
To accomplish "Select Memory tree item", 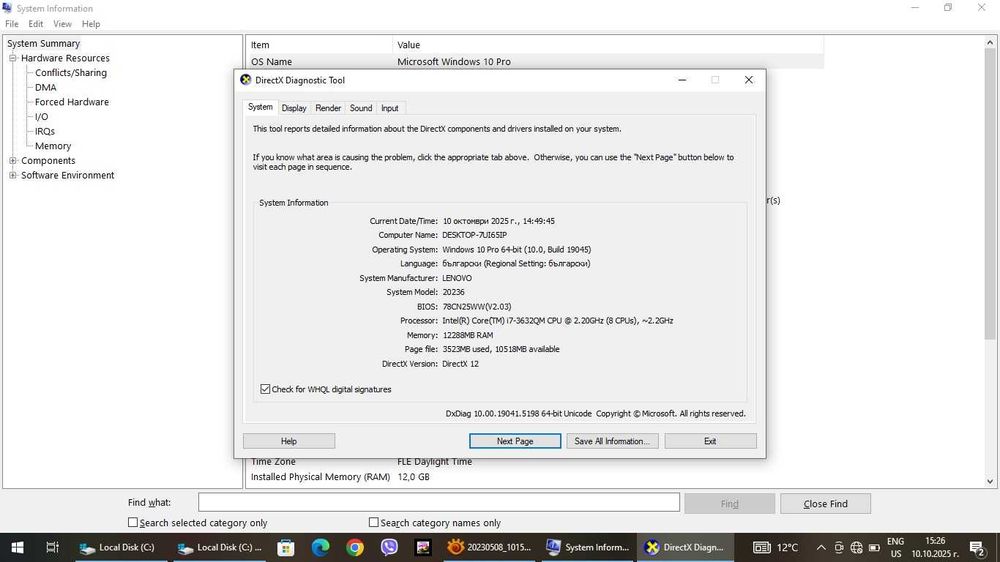I will [53, 146].
